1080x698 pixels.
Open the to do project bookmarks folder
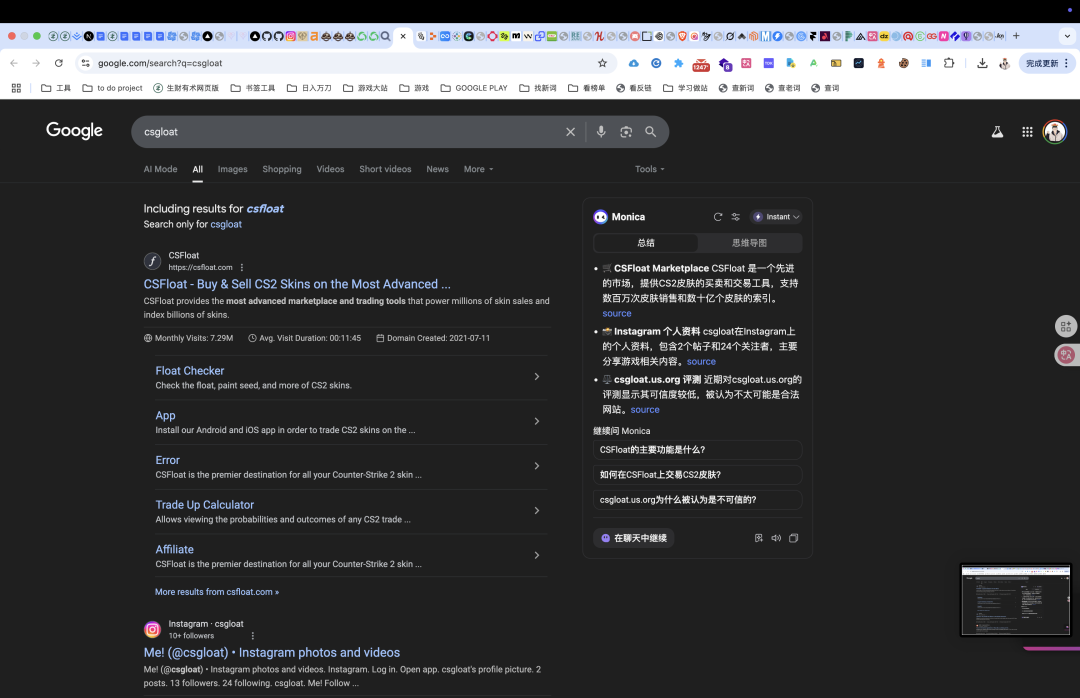[x=112, y=88]
